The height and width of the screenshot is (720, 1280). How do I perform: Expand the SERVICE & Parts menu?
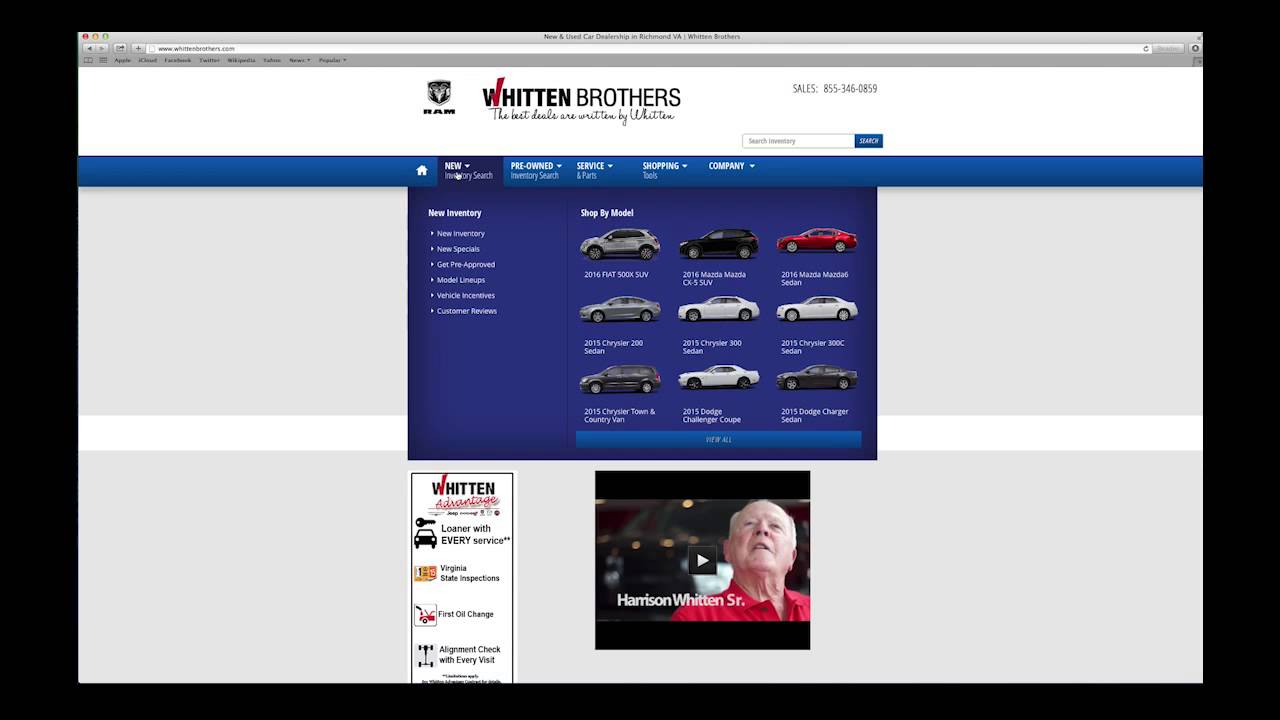(x=594, y=170)
